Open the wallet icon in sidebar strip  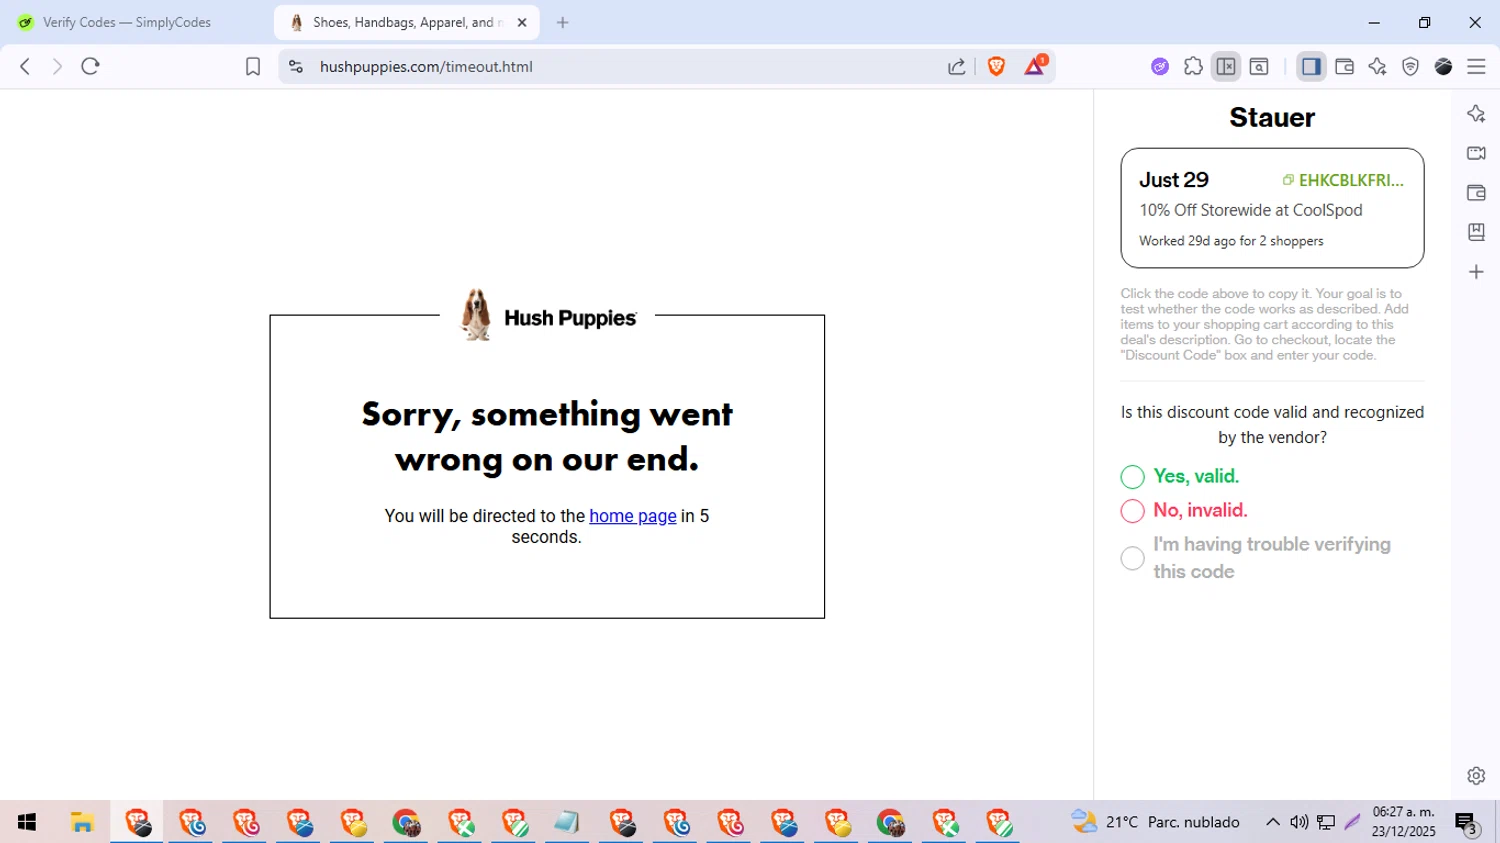pos(1476,193)
